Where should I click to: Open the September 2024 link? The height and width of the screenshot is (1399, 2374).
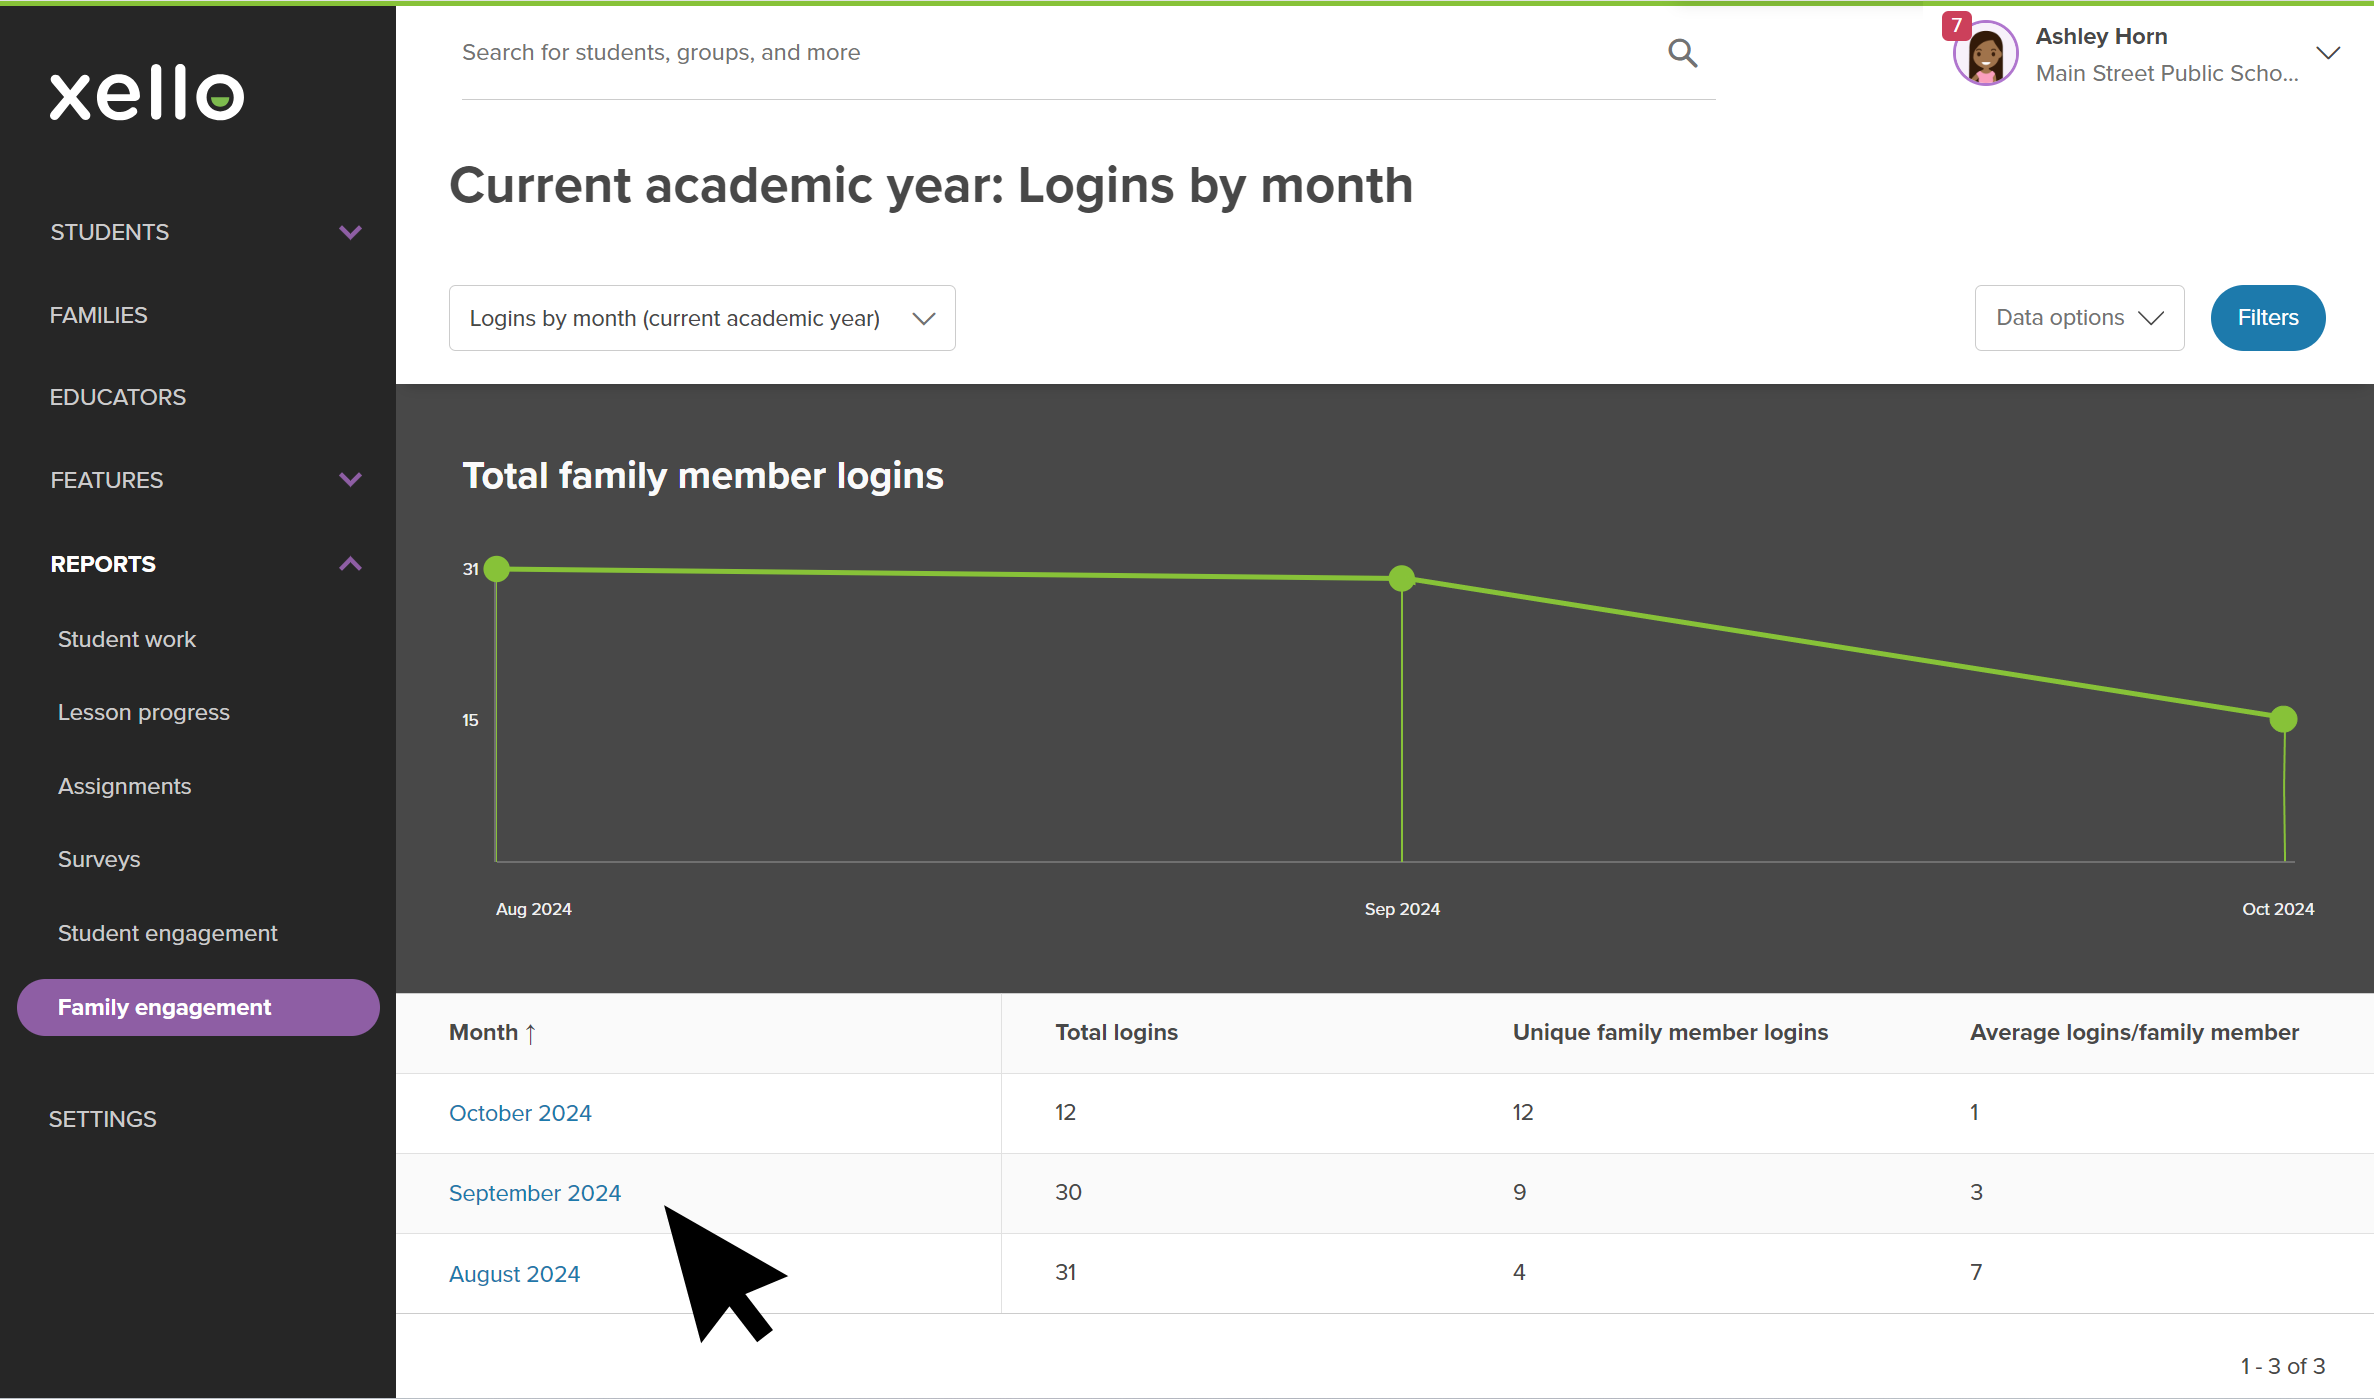535,1193
